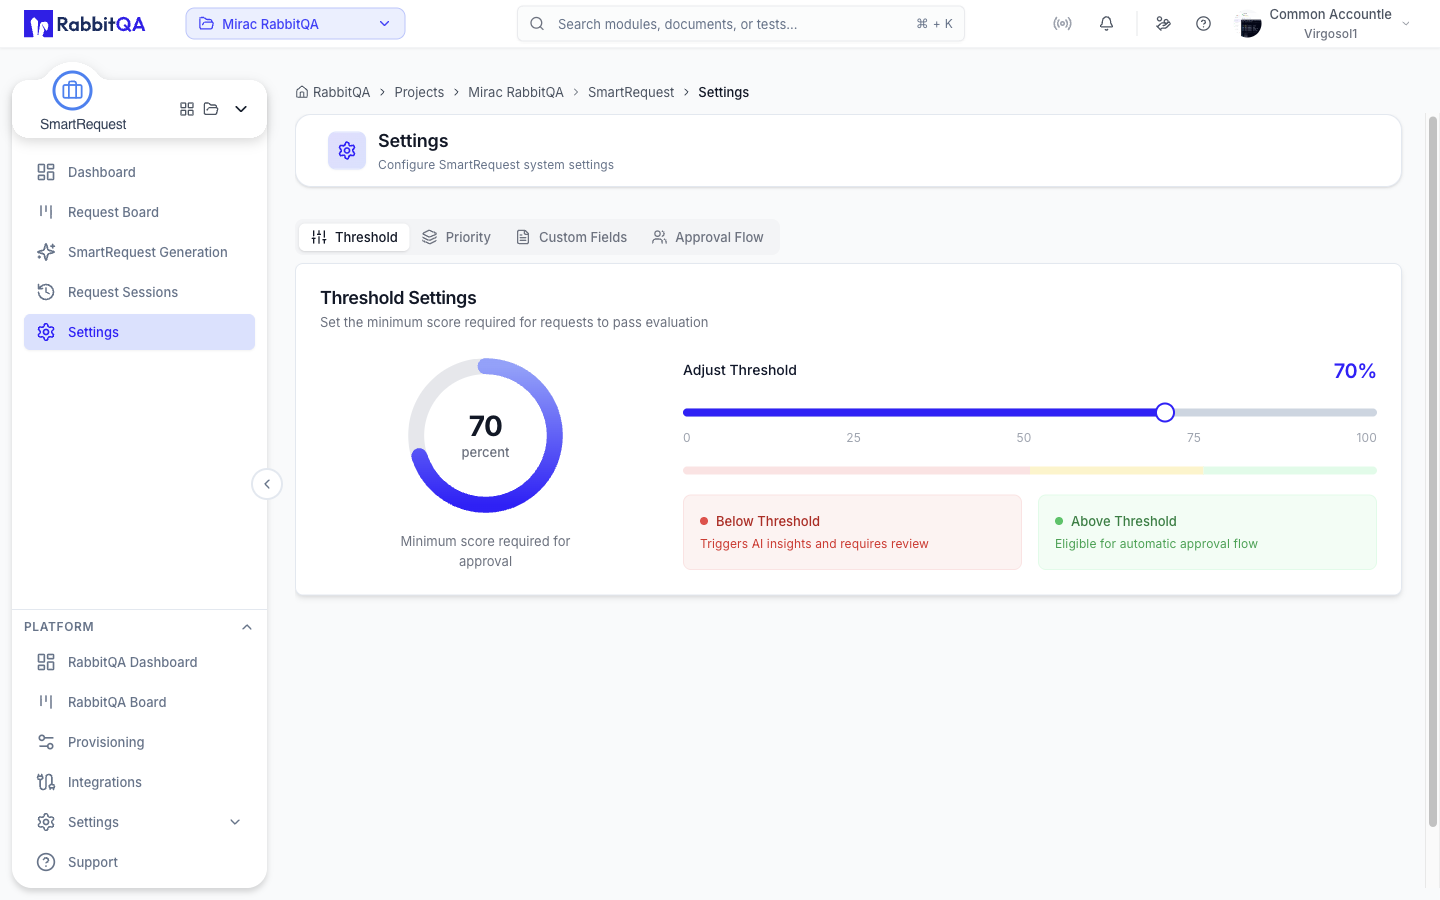Image resolution: width=1440 pixels, height=900 pixels.
Task: Click the home icon in the breadcrumb
Action: click(302, 92)
